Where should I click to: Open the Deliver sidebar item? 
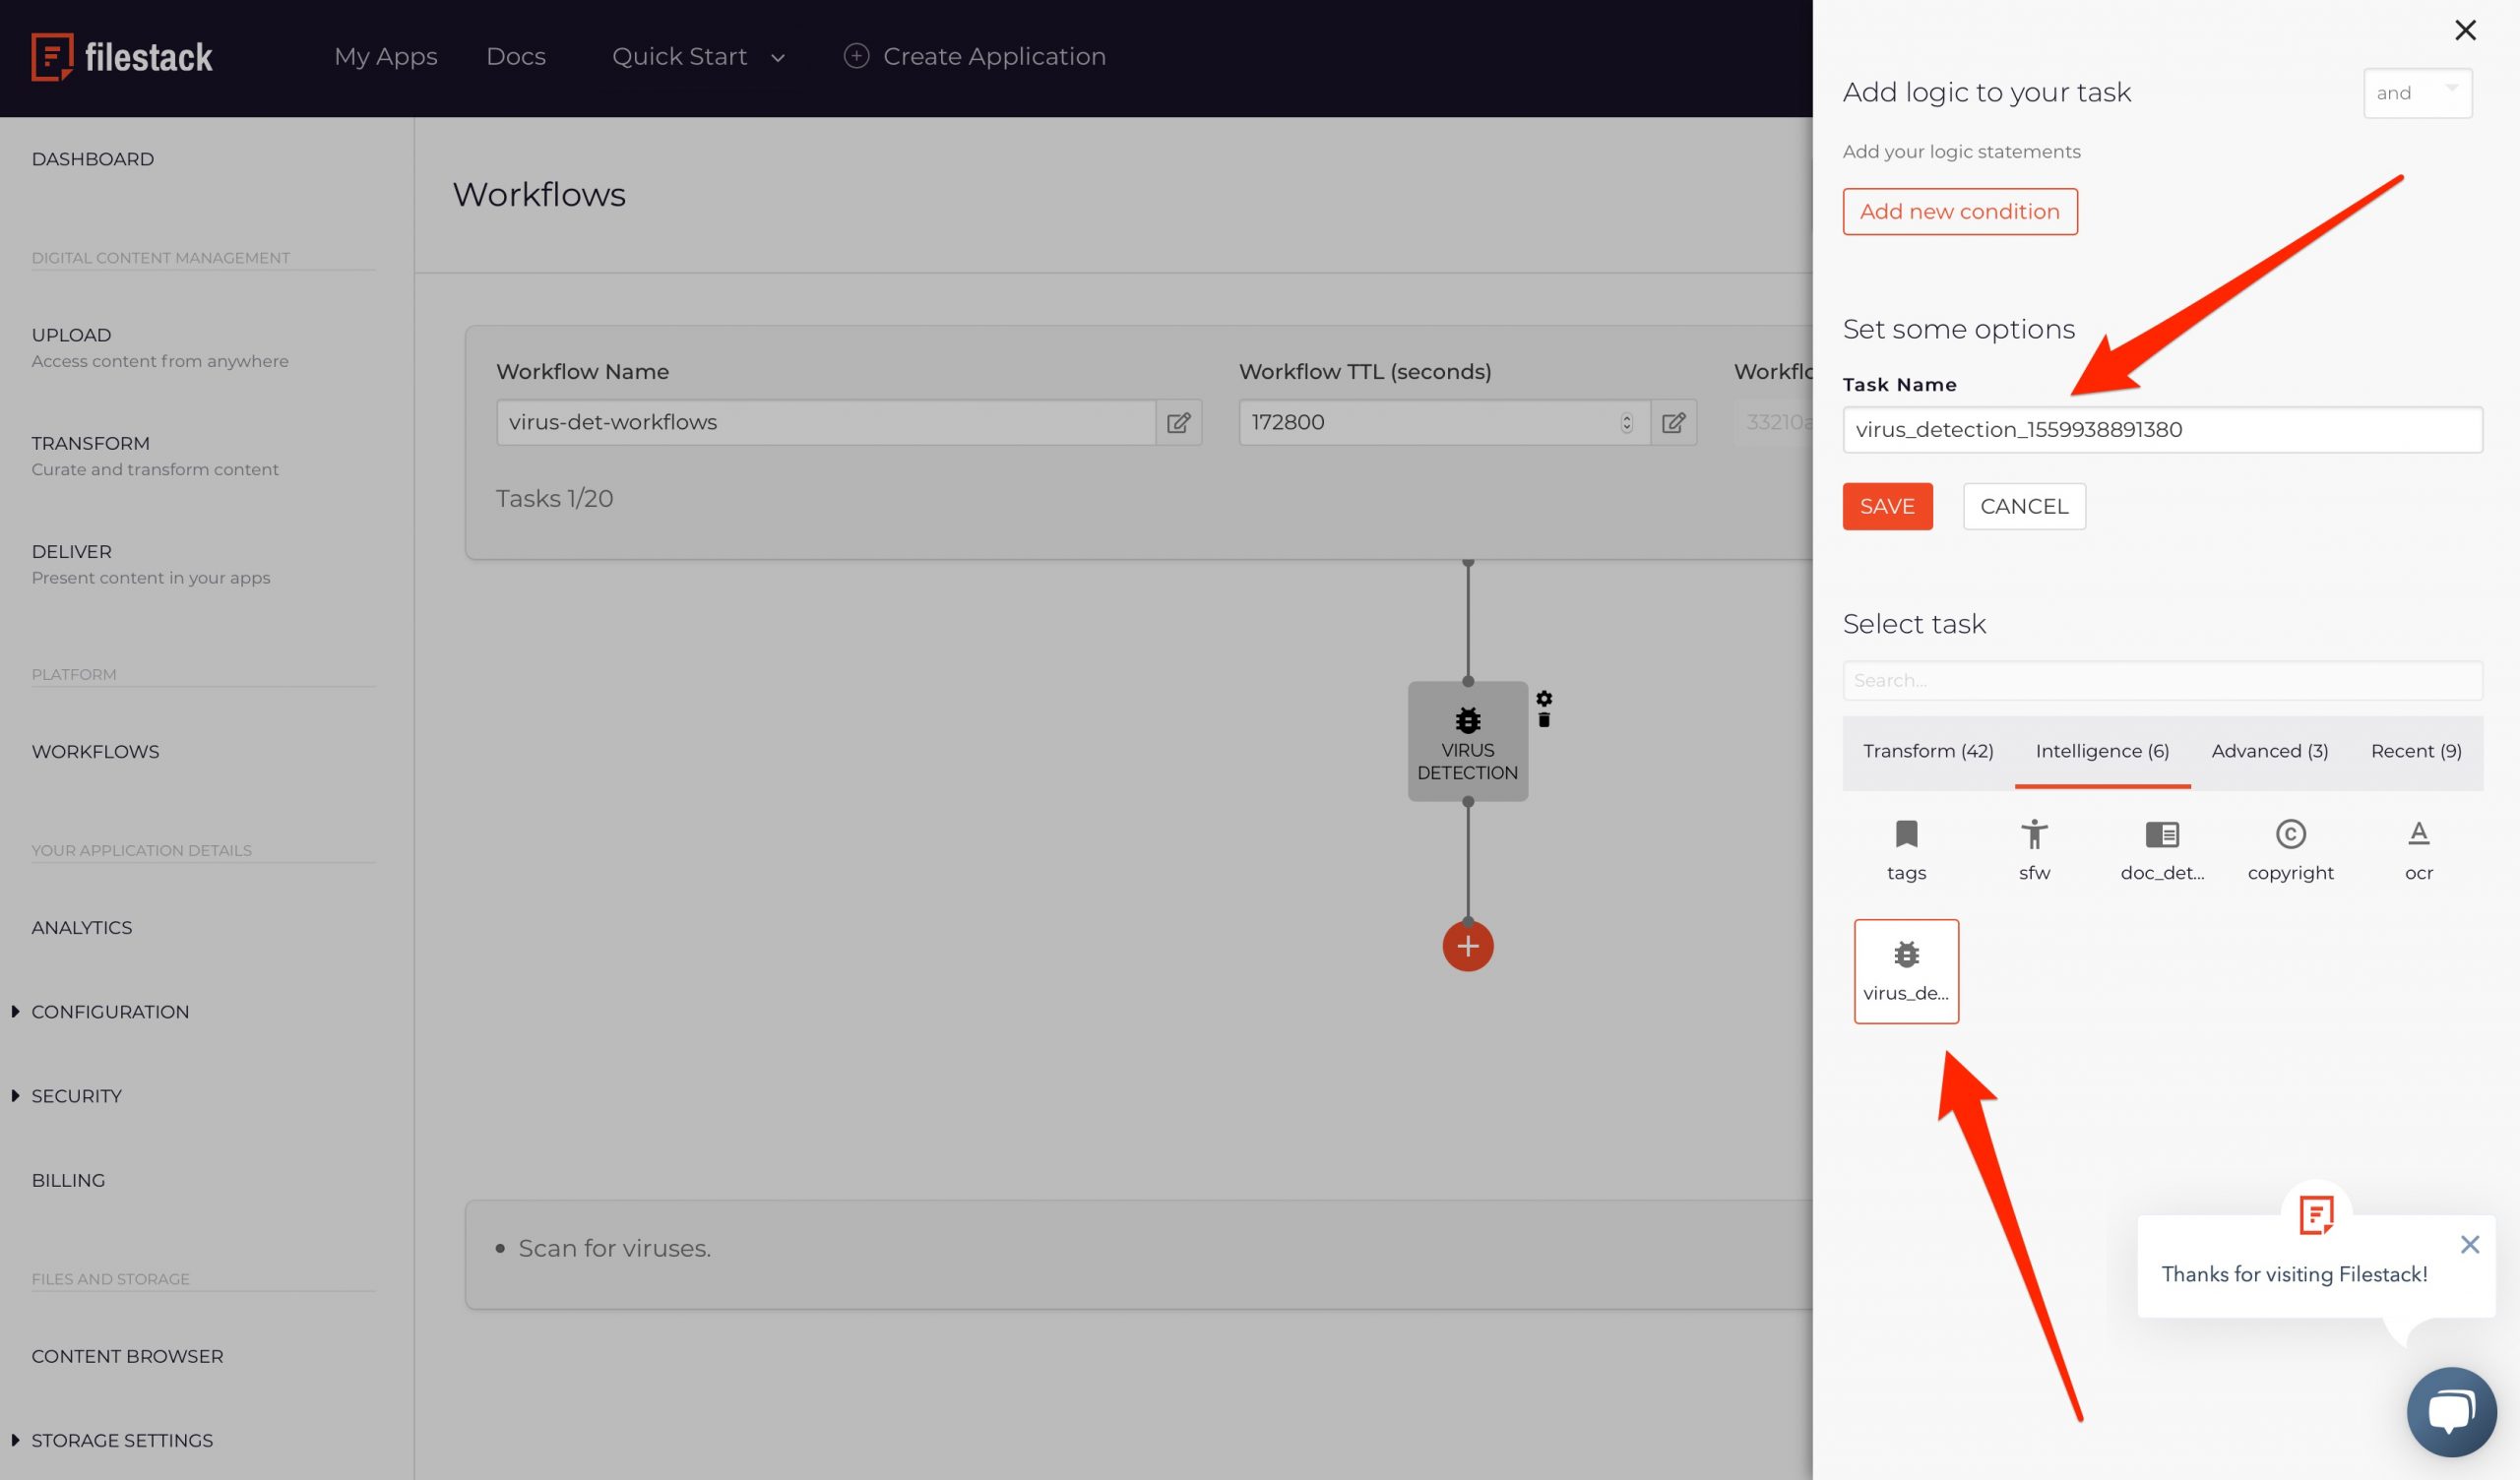click(x=151, y=564)
